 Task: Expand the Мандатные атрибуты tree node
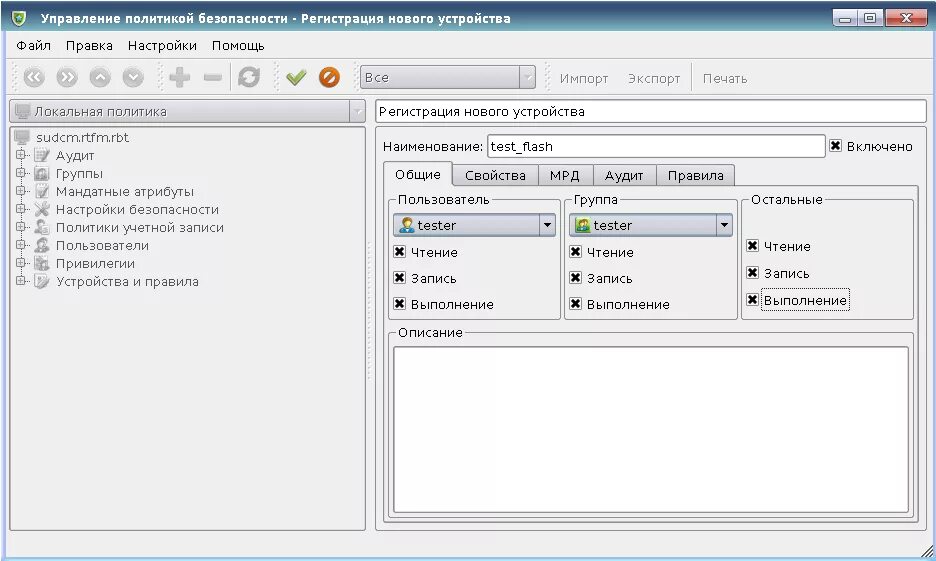(x=20, y=191)
